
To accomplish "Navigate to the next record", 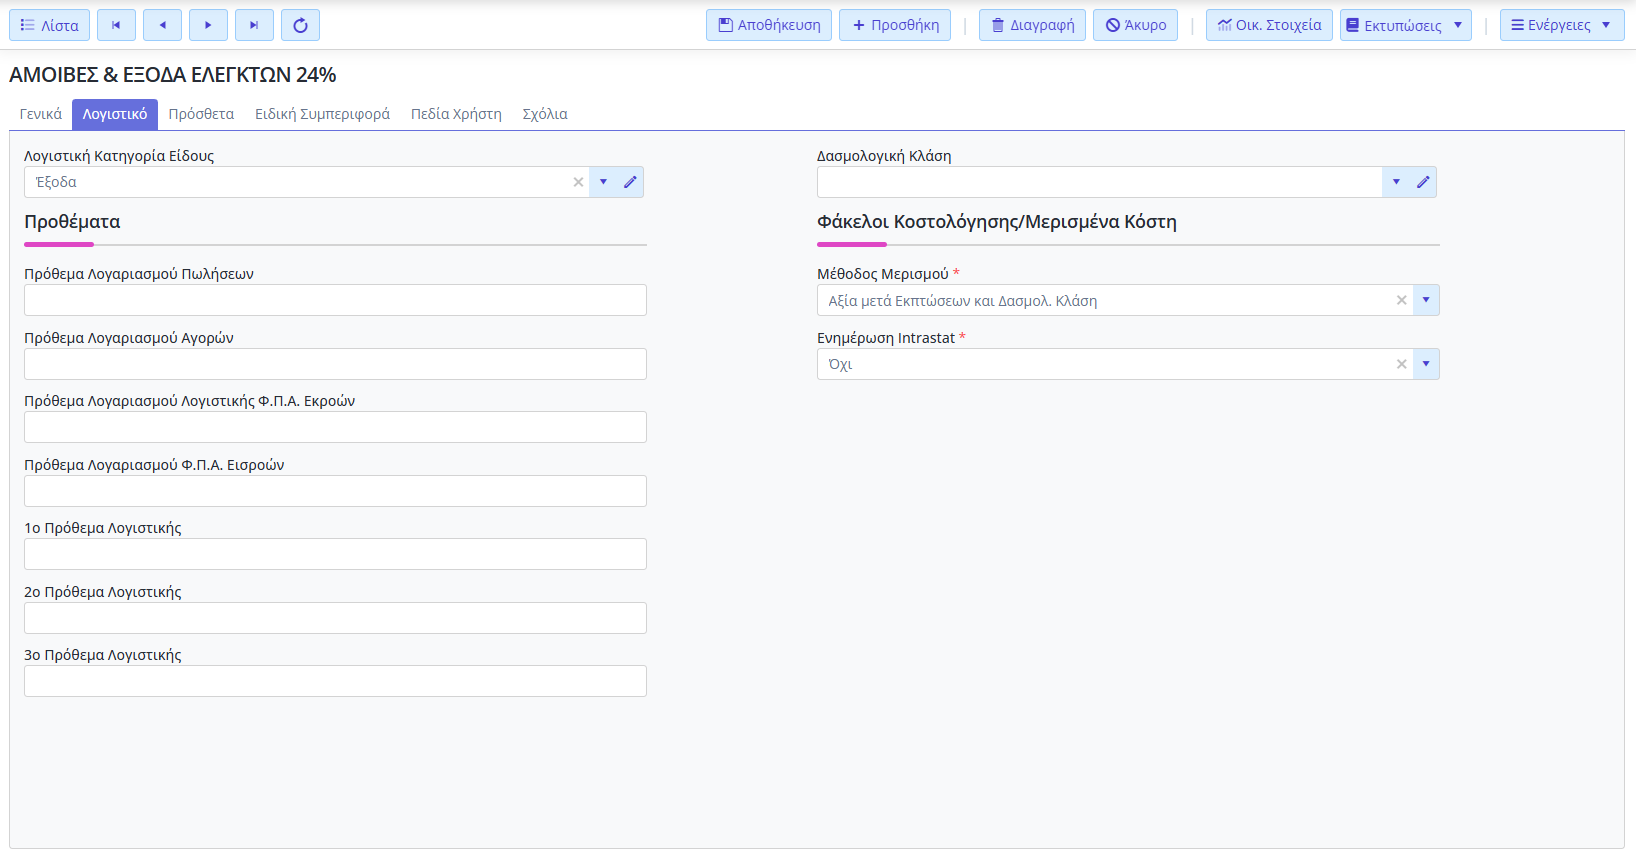I will tap(208, 25).
